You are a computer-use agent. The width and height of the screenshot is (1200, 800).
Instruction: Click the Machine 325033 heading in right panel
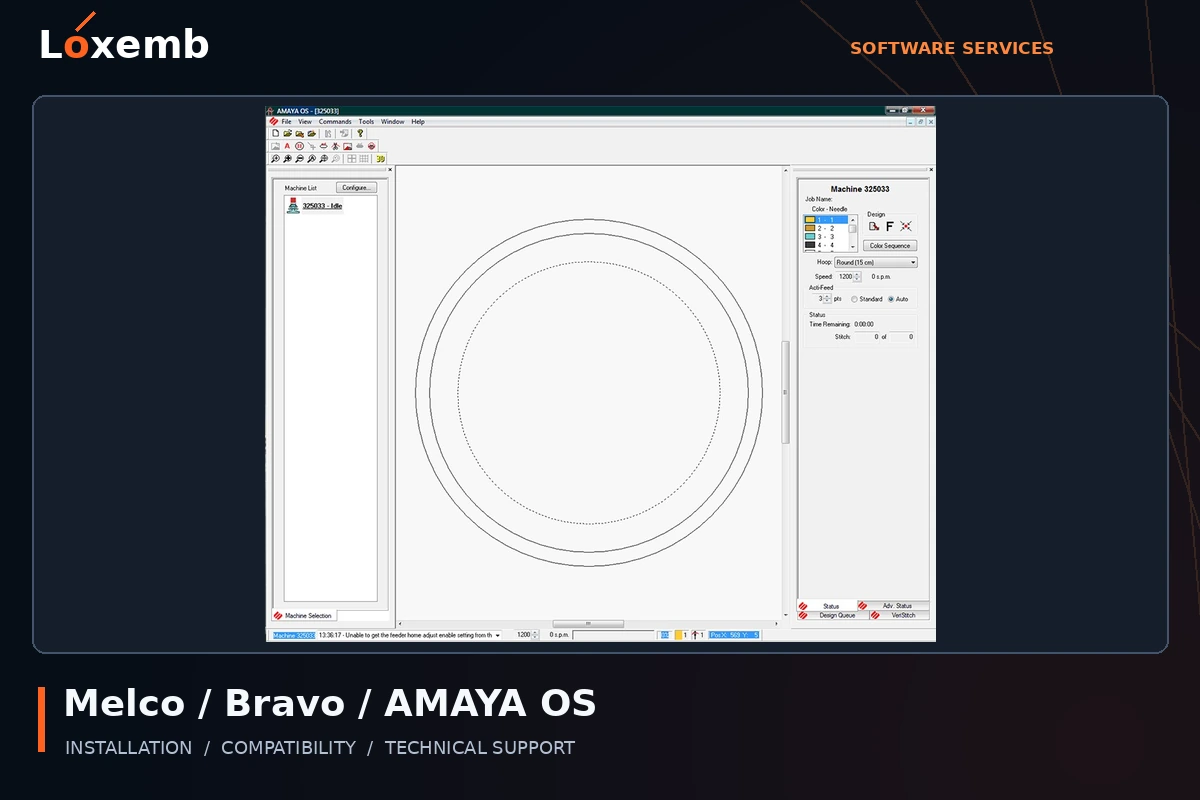(x=860, y=189)
